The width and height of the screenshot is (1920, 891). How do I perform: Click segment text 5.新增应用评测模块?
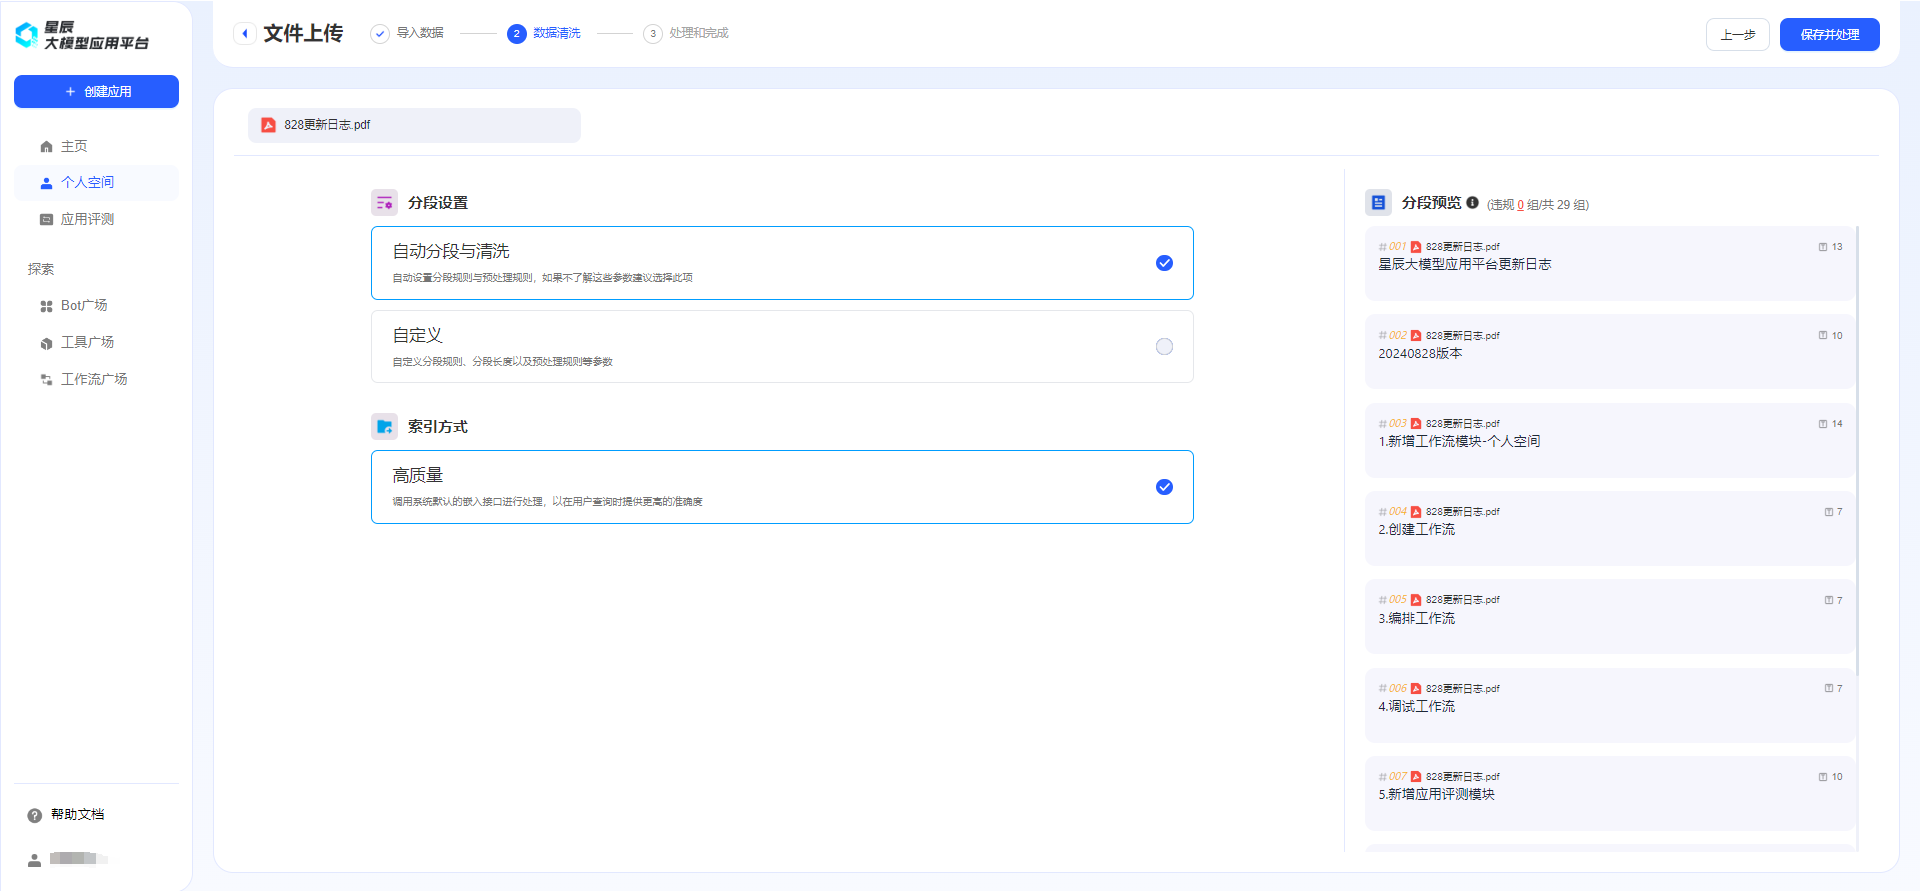pos(1436,795)
